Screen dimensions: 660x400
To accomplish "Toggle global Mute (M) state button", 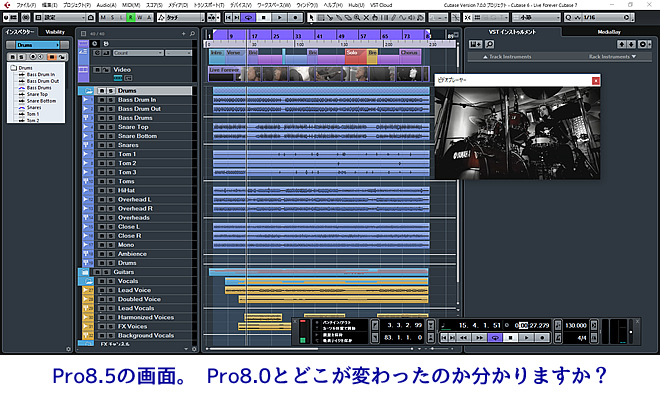I will 103,18.
